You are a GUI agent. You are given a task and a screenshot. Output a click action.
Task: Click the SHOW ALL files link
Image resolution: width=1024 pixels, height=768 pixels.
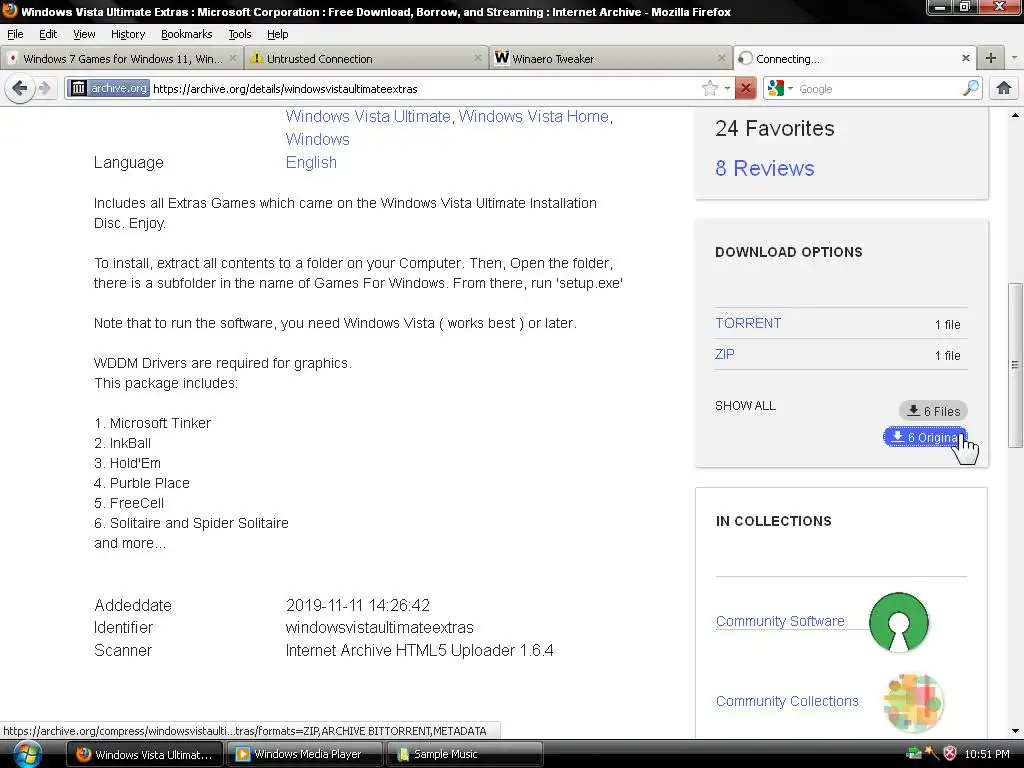tap(745, 406)
